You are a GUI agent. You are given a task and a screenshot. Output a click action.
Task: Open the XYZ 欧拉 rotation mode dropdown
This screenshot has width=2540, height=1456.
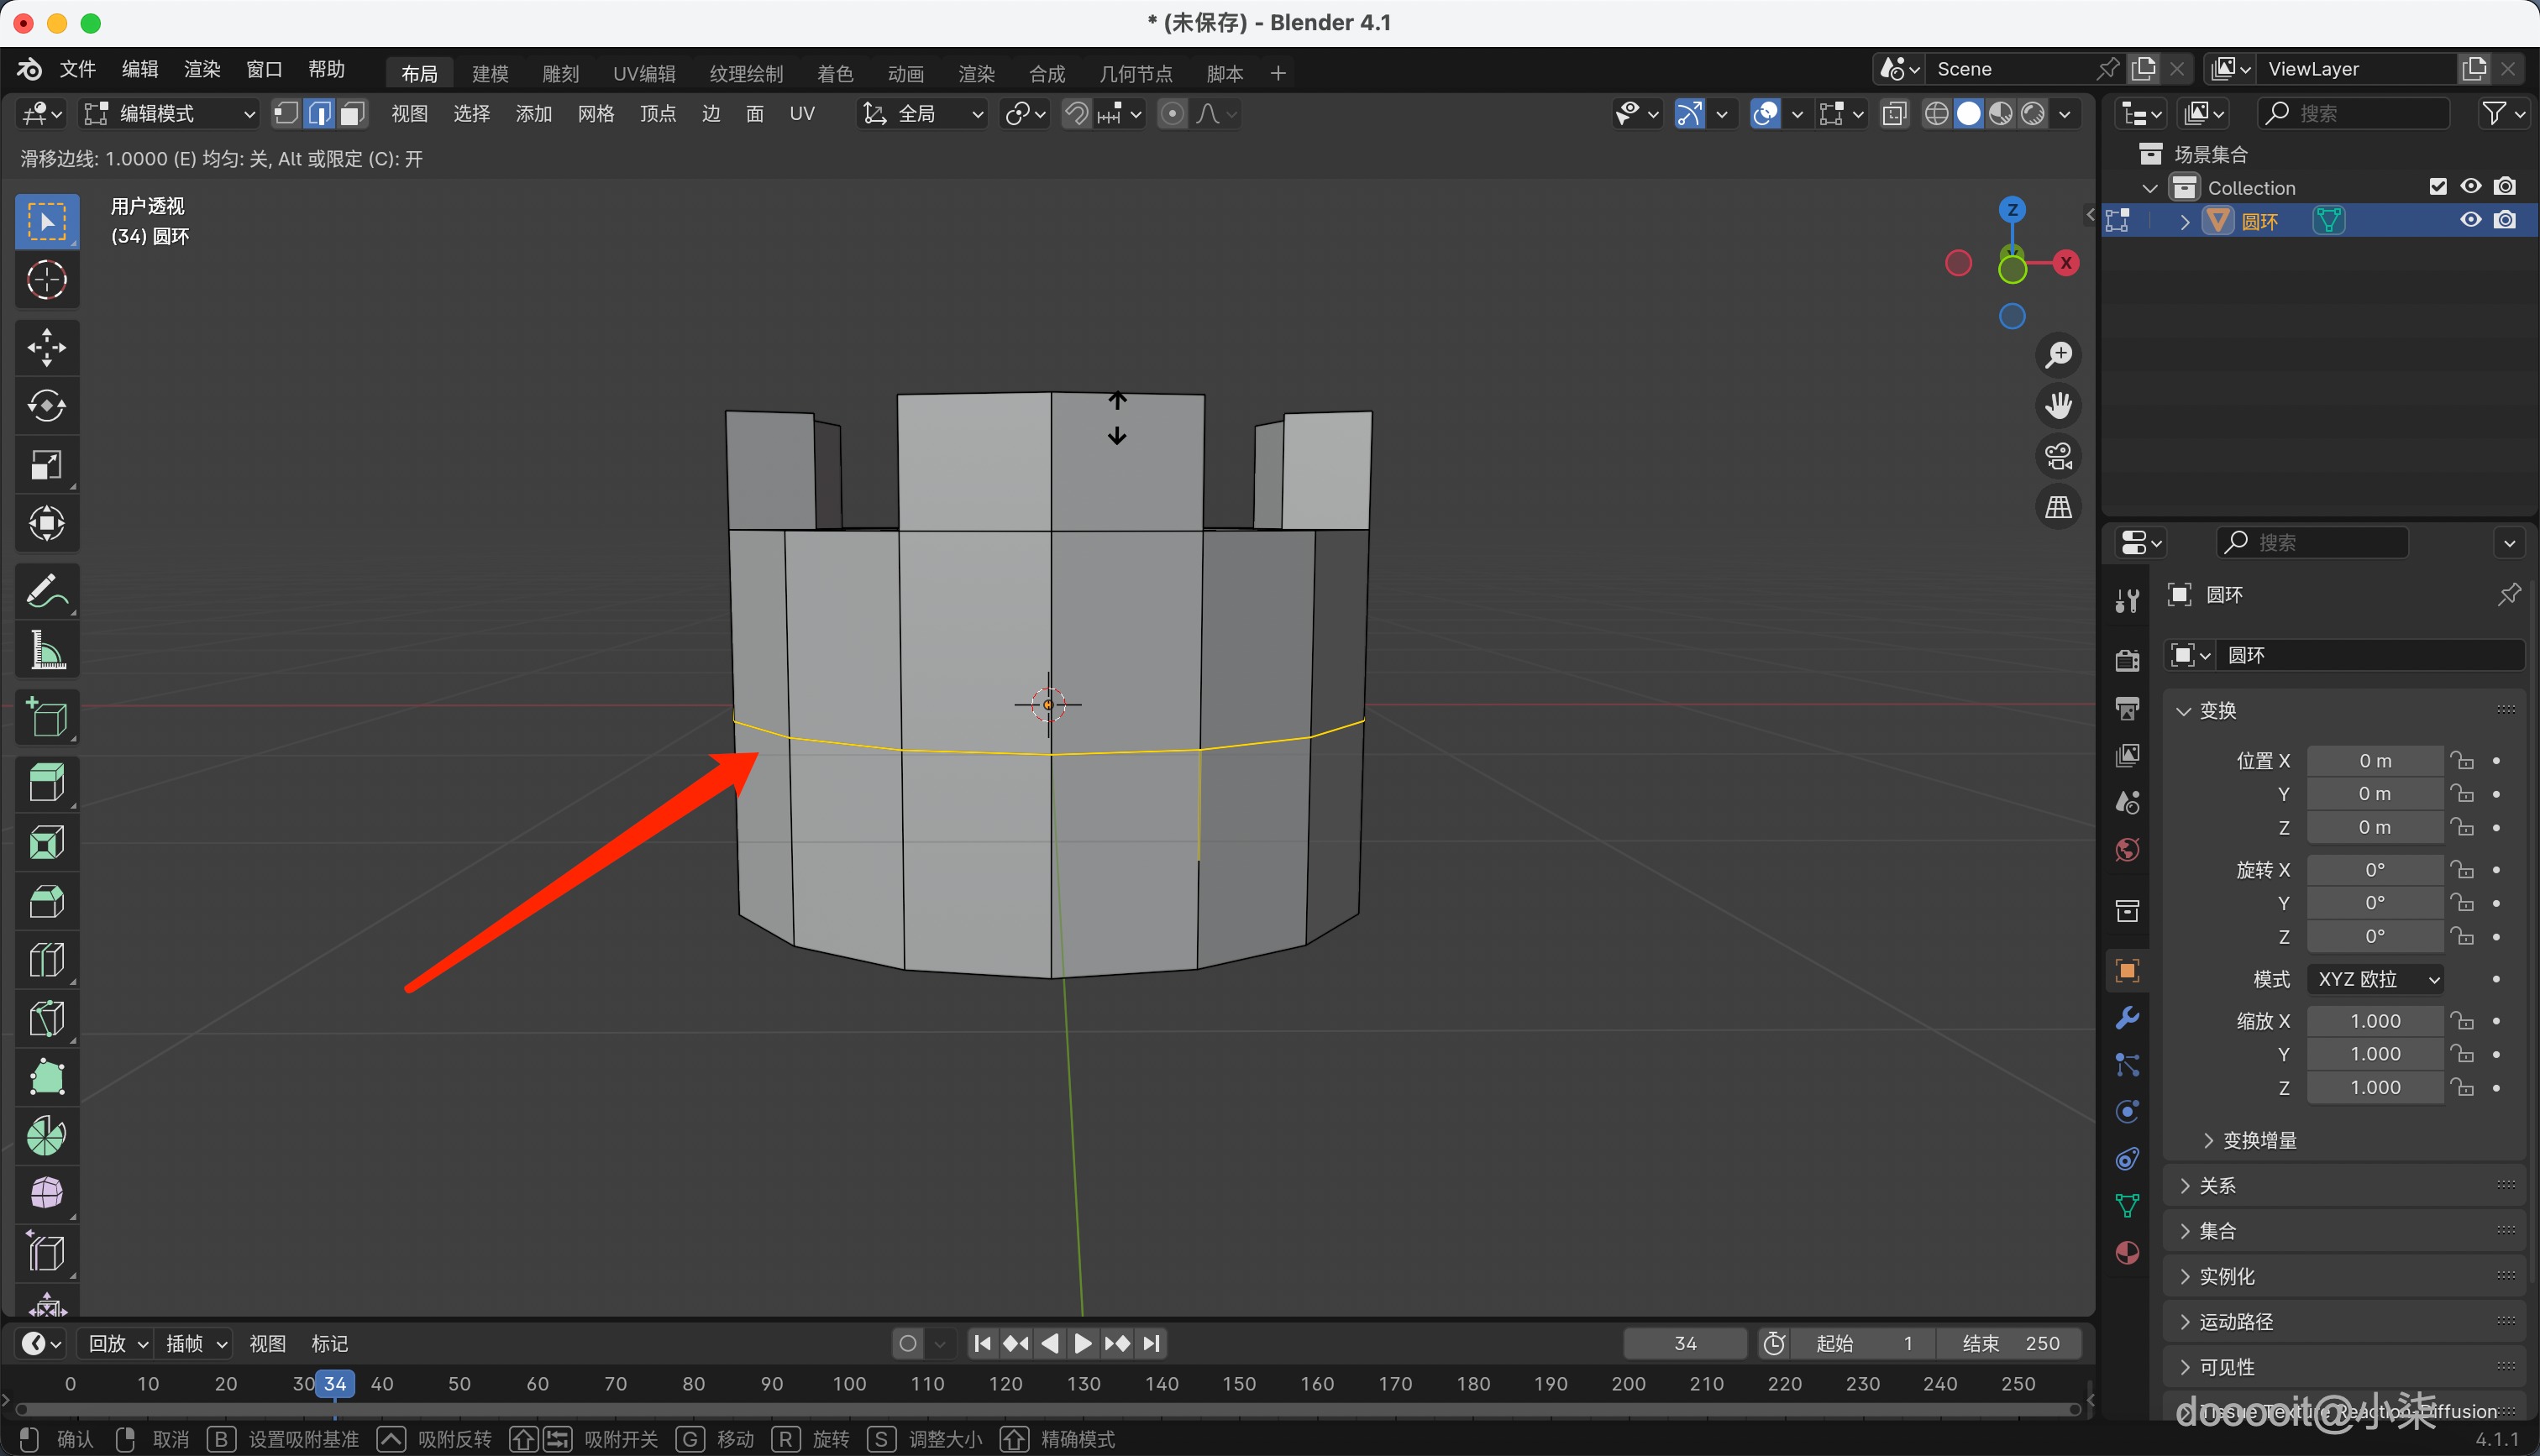coord(2376,979)
